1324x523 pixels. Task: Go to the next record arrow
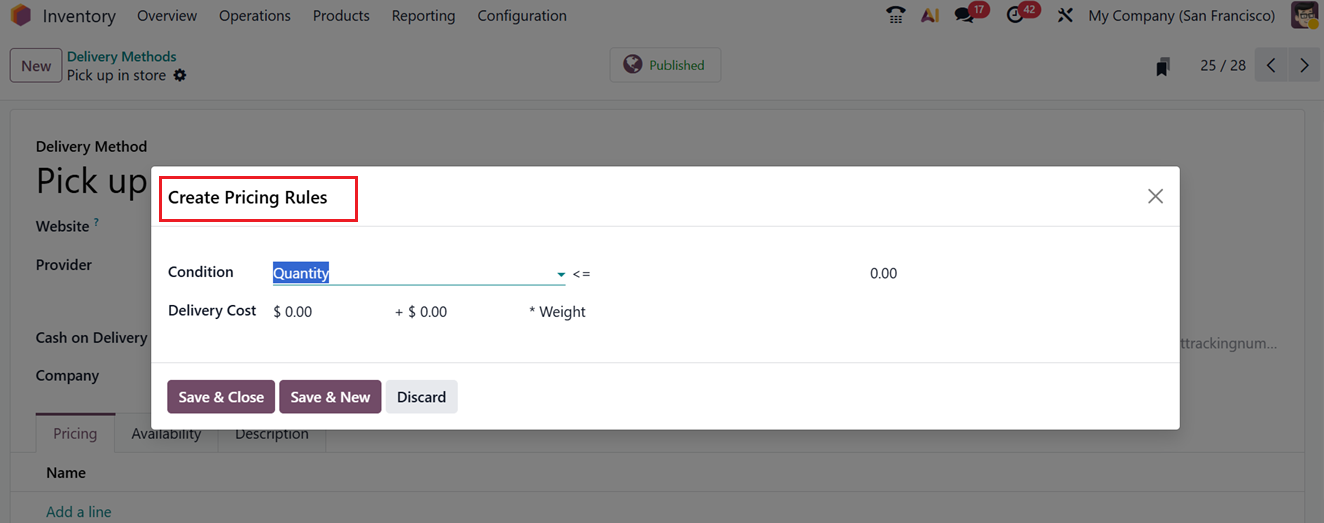click(1304, 66)
